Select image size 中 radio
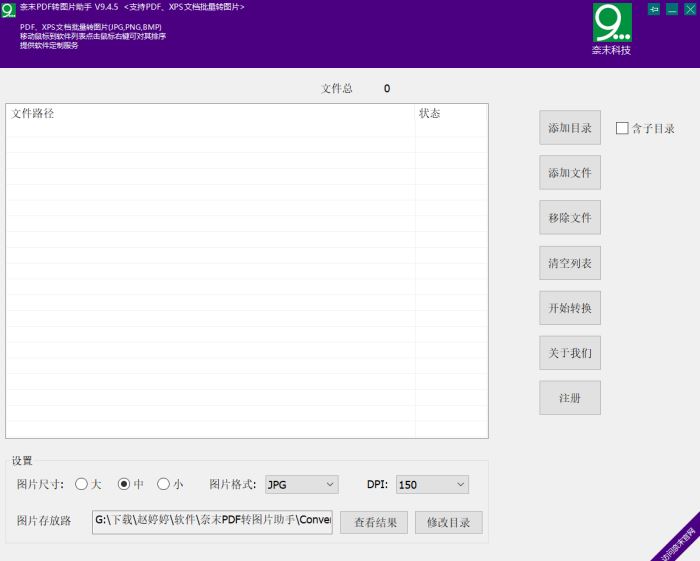The image size is (700, 561). pyautogui.click(x=124, y=484)
